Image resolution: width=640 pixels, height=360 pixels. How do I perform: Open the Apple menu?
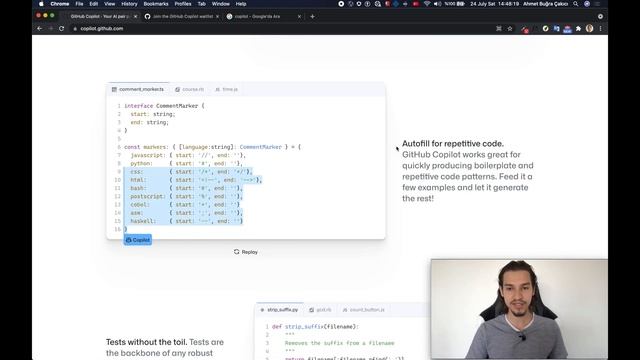click(41, 4)
